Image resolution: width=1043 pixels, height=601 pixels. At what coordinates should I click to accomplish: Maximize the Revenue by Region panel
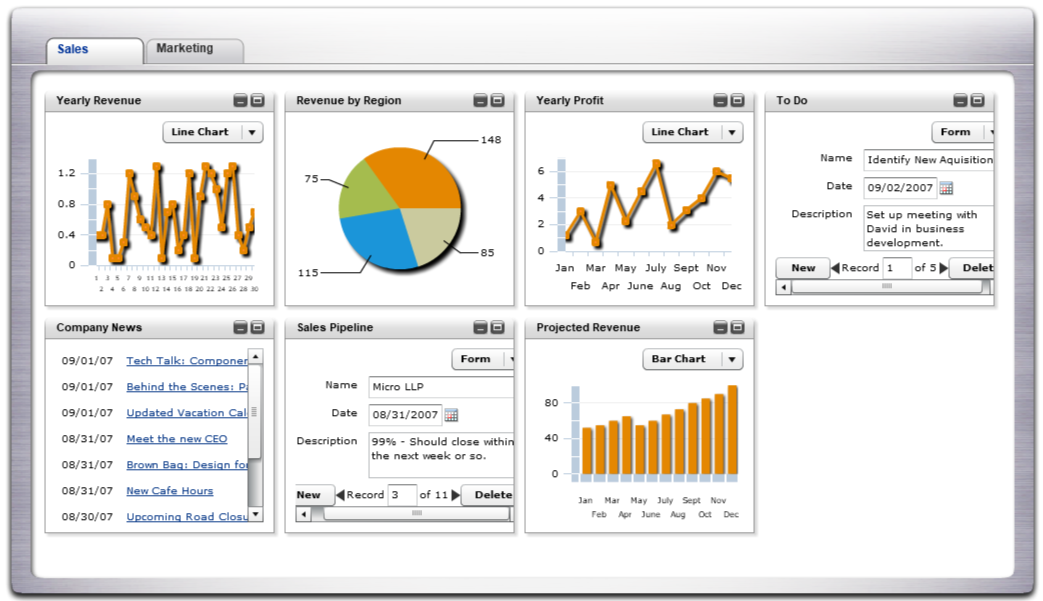[498, 100]
